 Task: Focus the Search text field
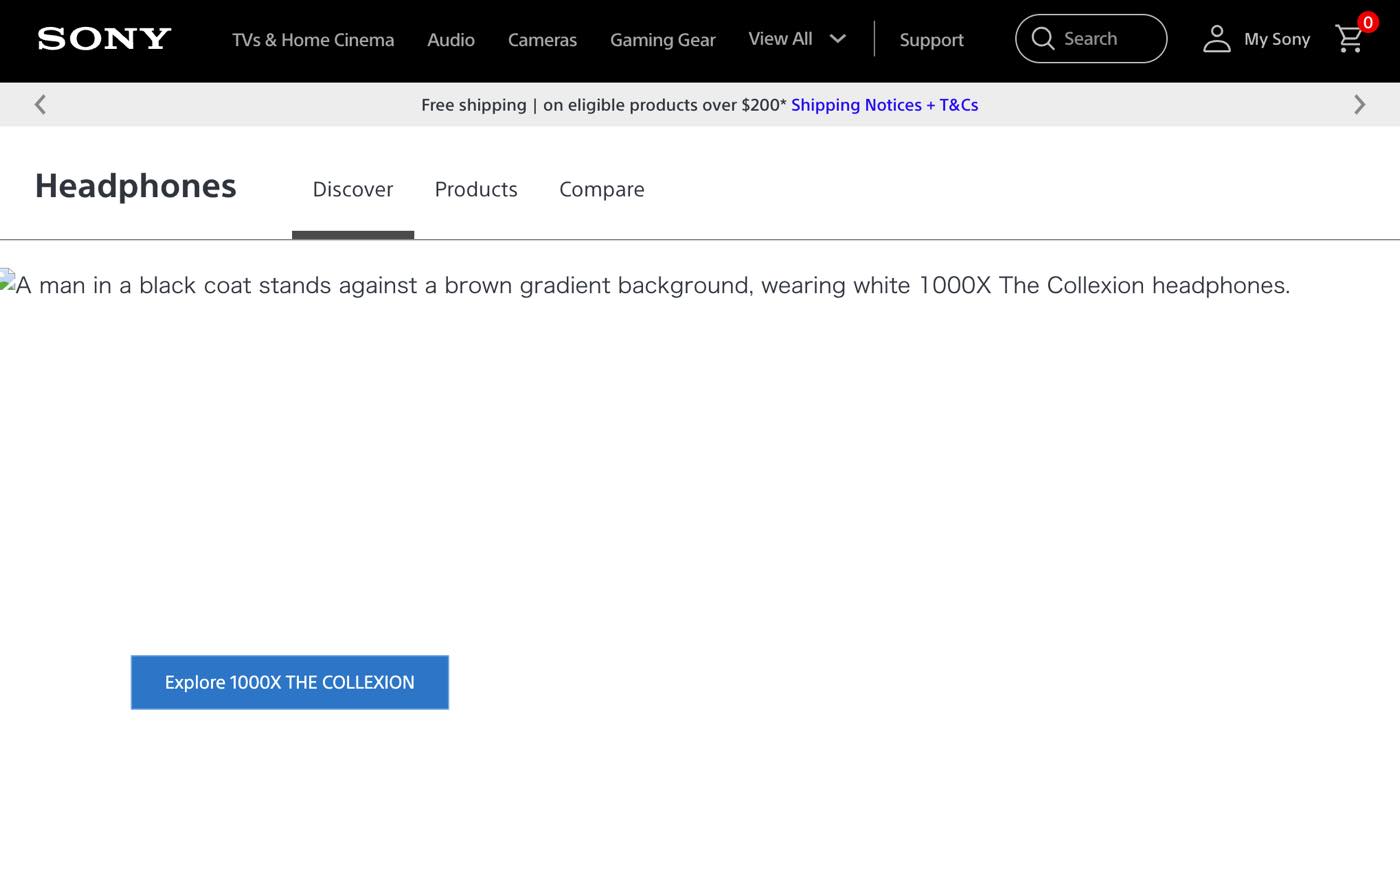click(1107, 39)
